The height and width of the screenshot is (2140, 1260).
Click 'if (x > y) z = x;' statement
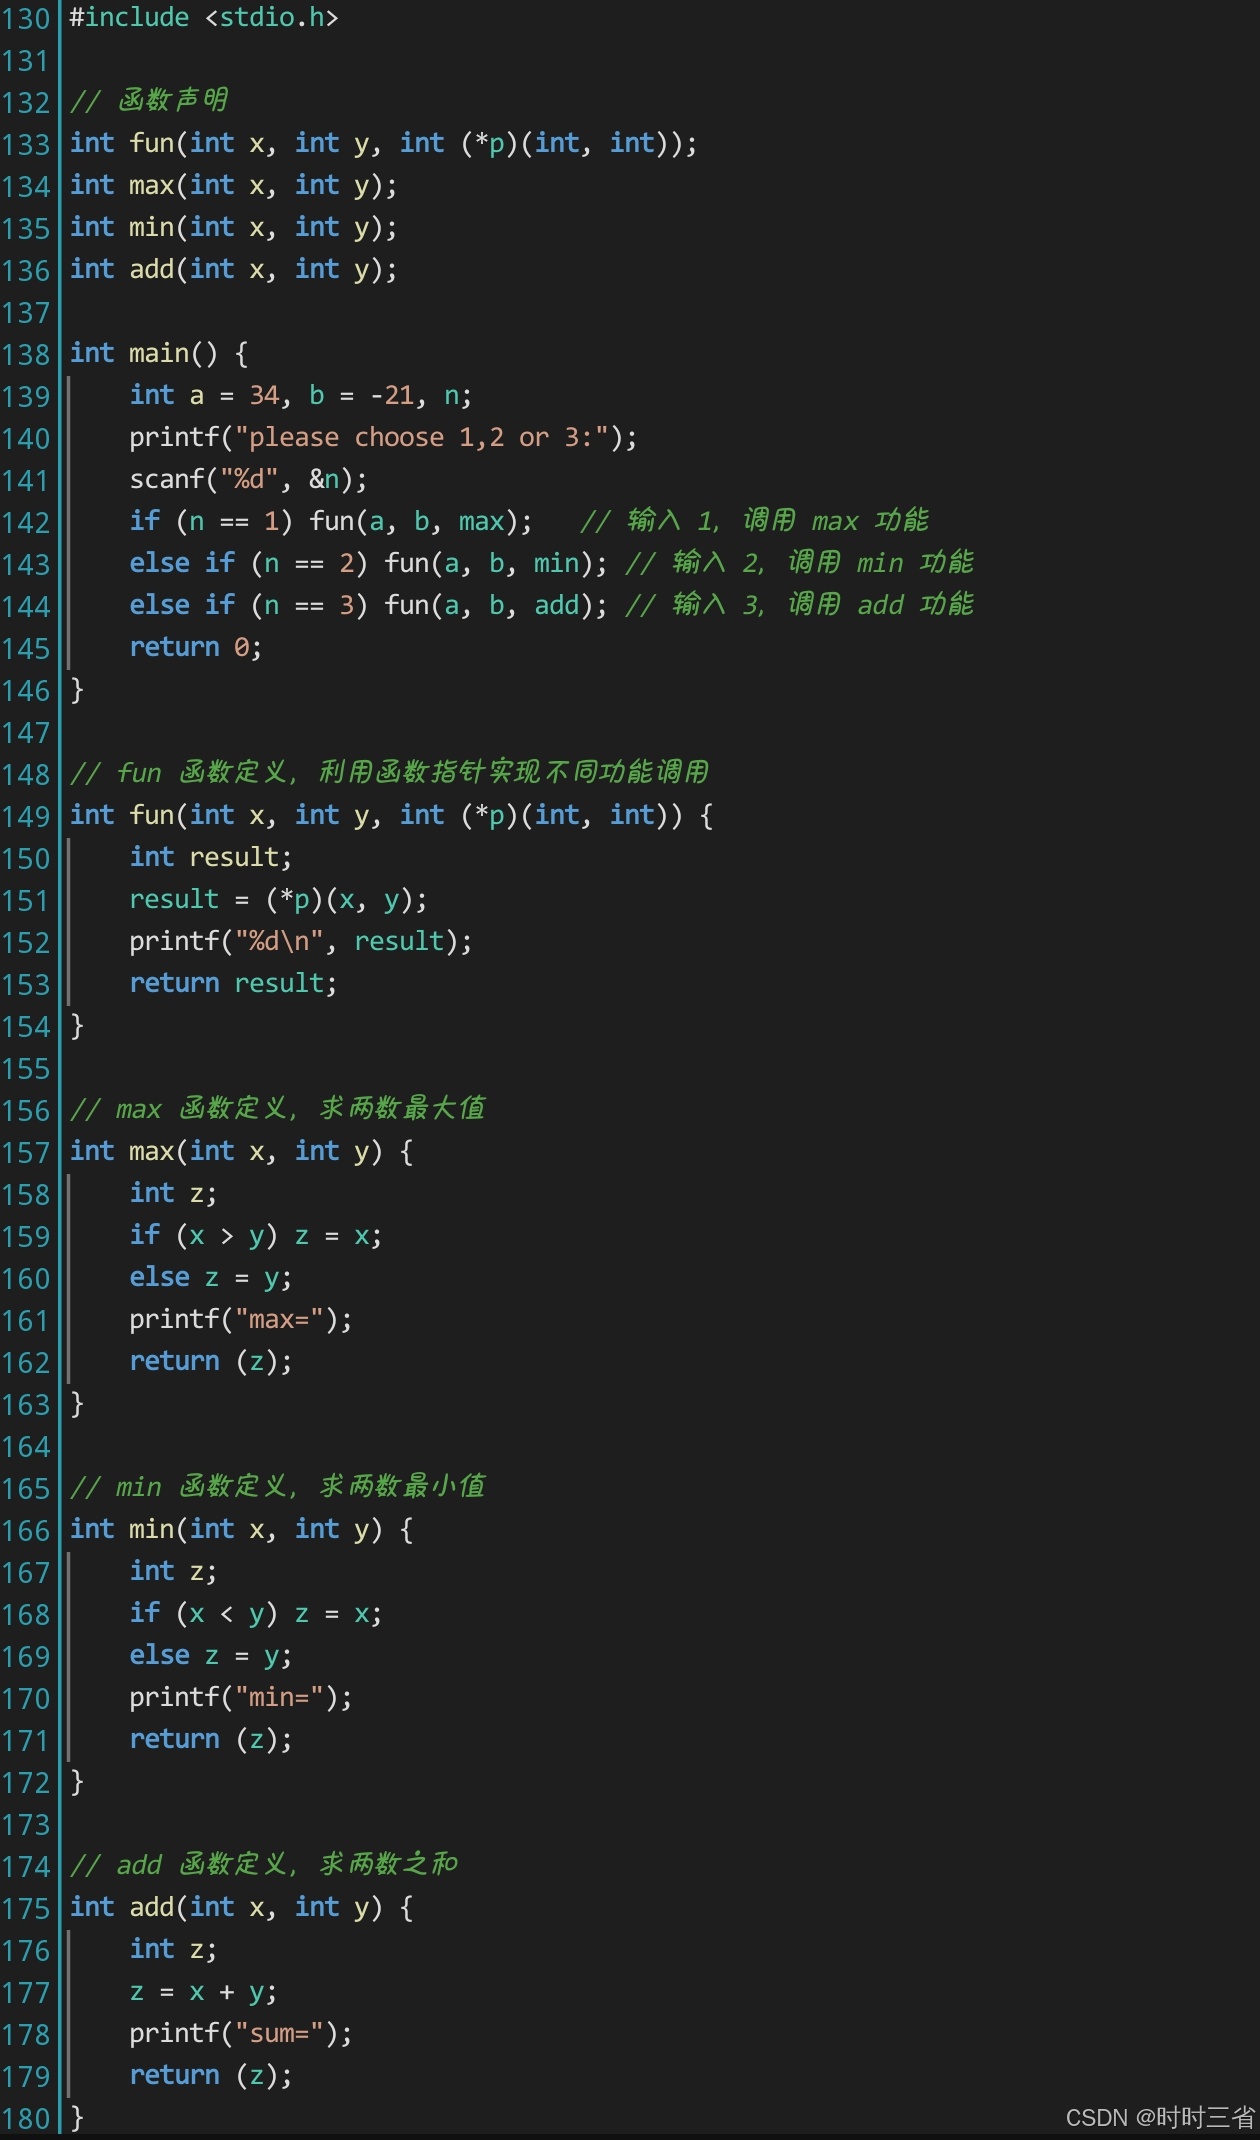pos(255,1236)
